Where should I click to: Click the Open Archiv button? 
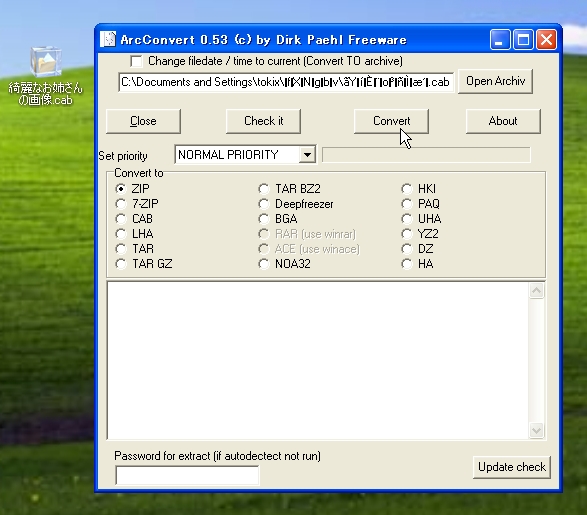[495, 81]
